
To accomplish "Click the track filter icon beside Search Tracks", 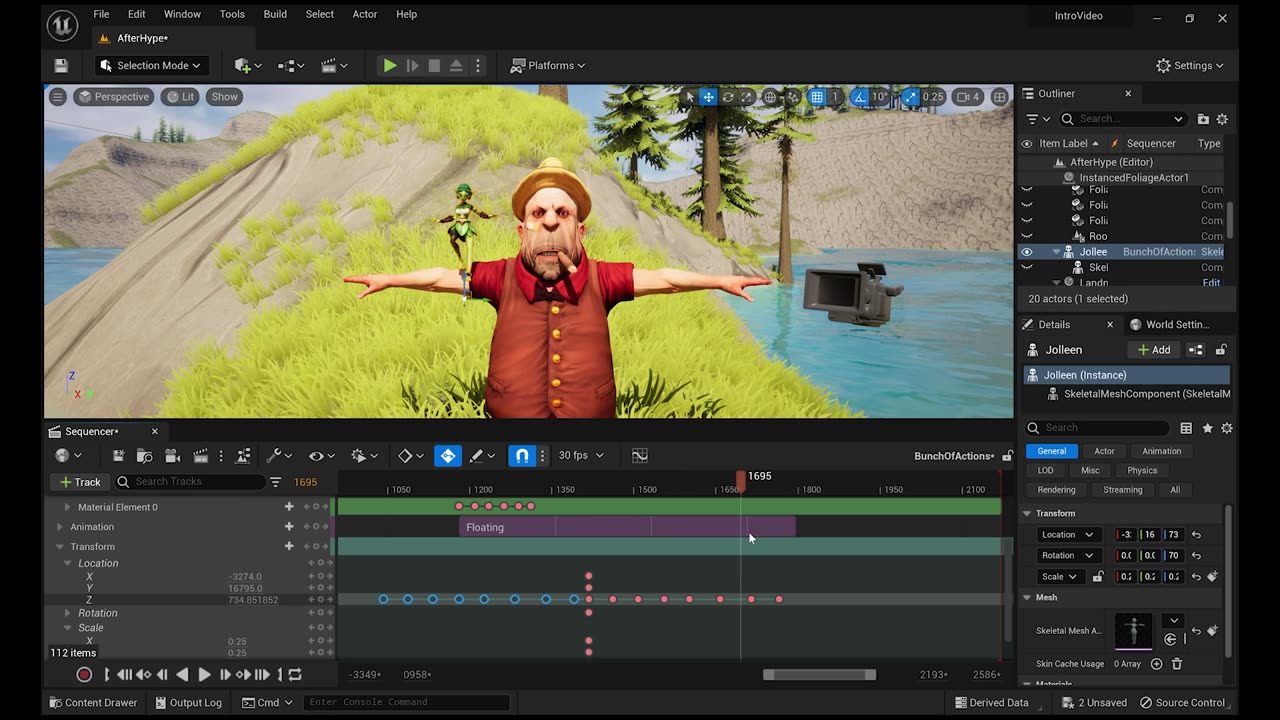I will pos(275,482).
